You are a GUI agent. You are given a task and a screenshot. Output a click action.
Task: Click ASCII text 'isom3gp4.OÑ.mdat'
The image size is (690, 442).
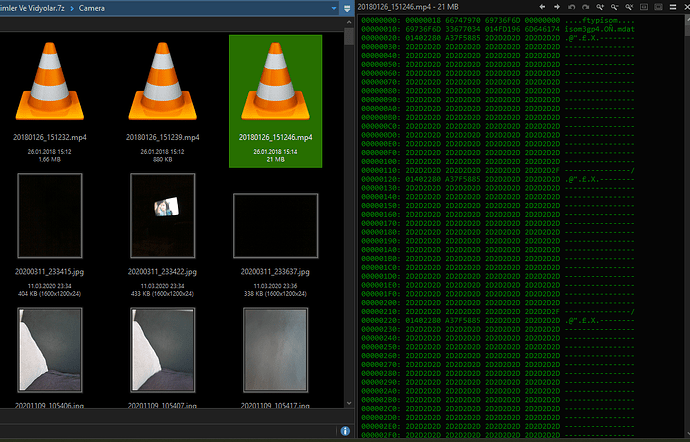coord(600,29)
